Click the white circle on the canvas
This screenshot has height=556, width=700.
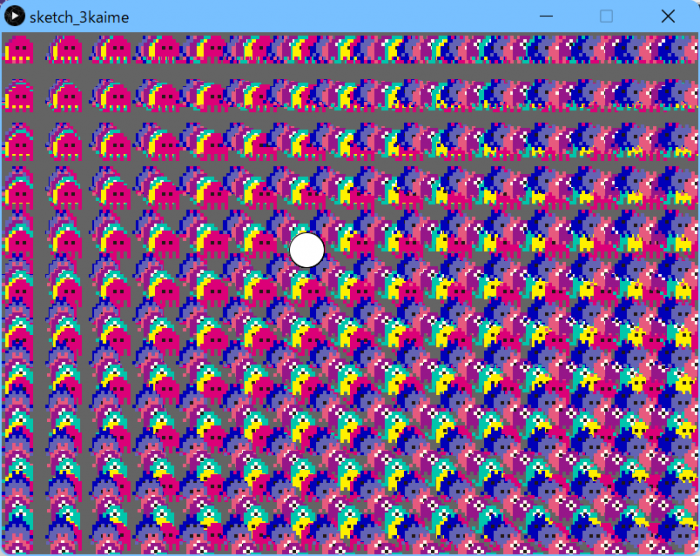[307, 250]
